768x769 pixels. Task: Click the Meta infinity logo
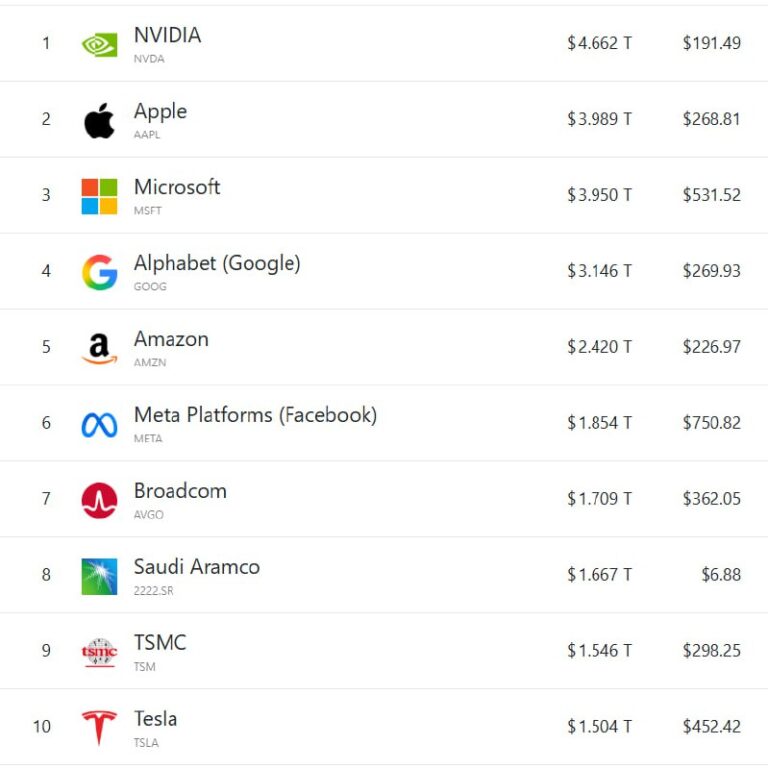[x=99, y=424]
